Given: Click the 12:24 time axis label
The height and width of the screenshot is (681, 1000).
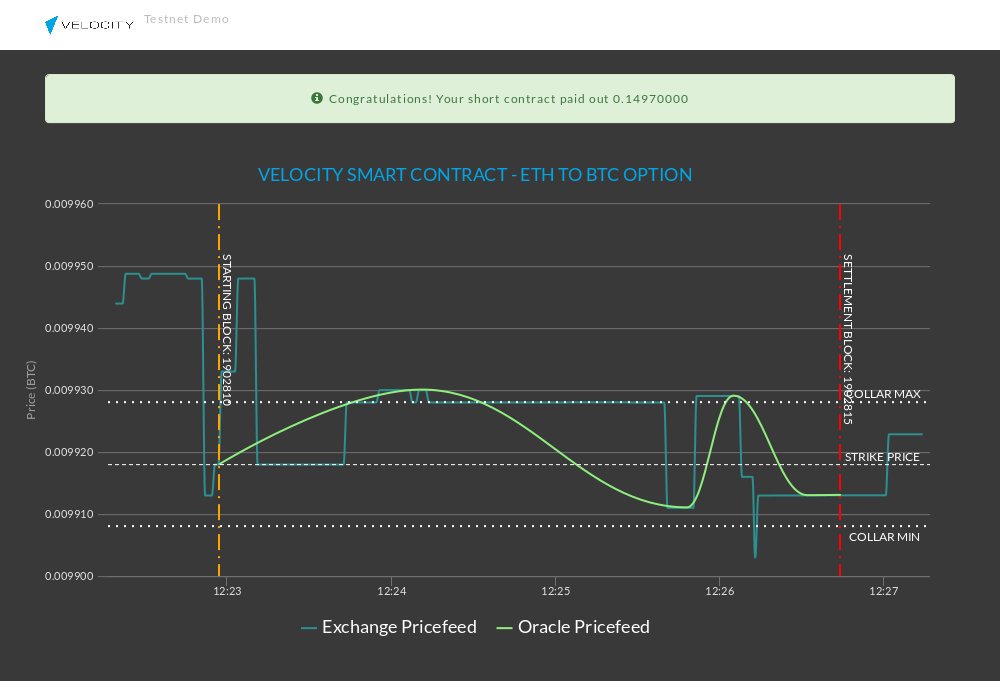Looking at the screenshot, I should tap(391, 592).
